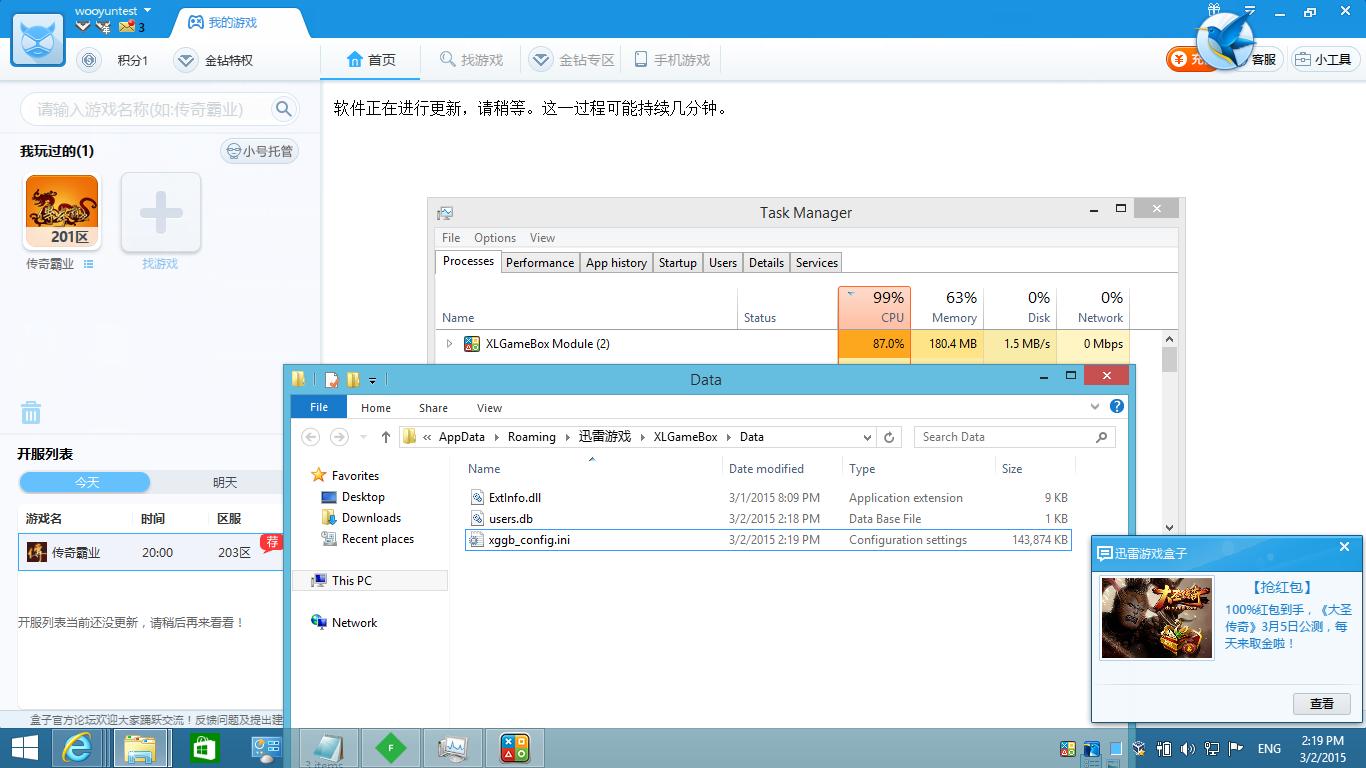
Task: Close the 迅雷游戏盒子 popup notification
Action: tap(1344, 547)
